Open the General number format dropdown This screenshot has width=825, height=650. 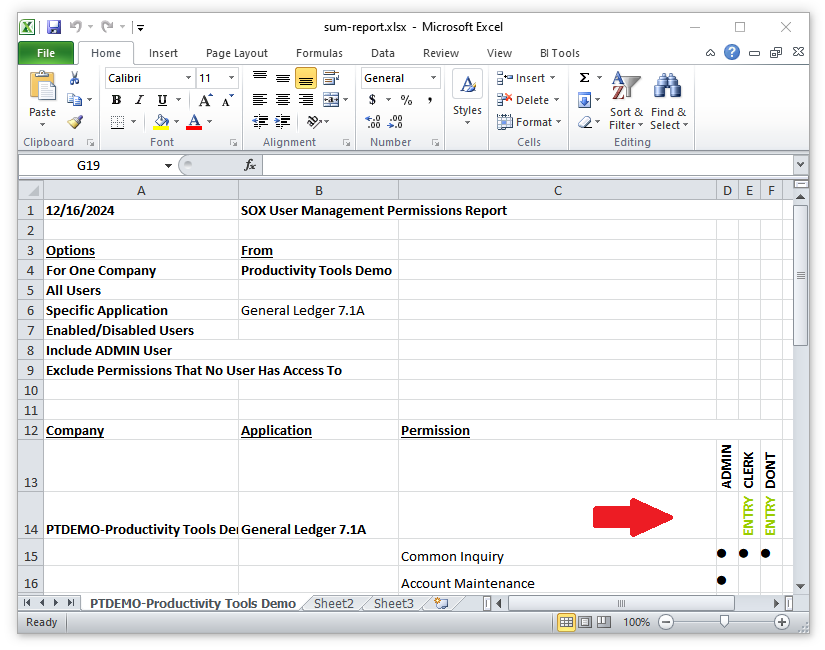point(434,78)
